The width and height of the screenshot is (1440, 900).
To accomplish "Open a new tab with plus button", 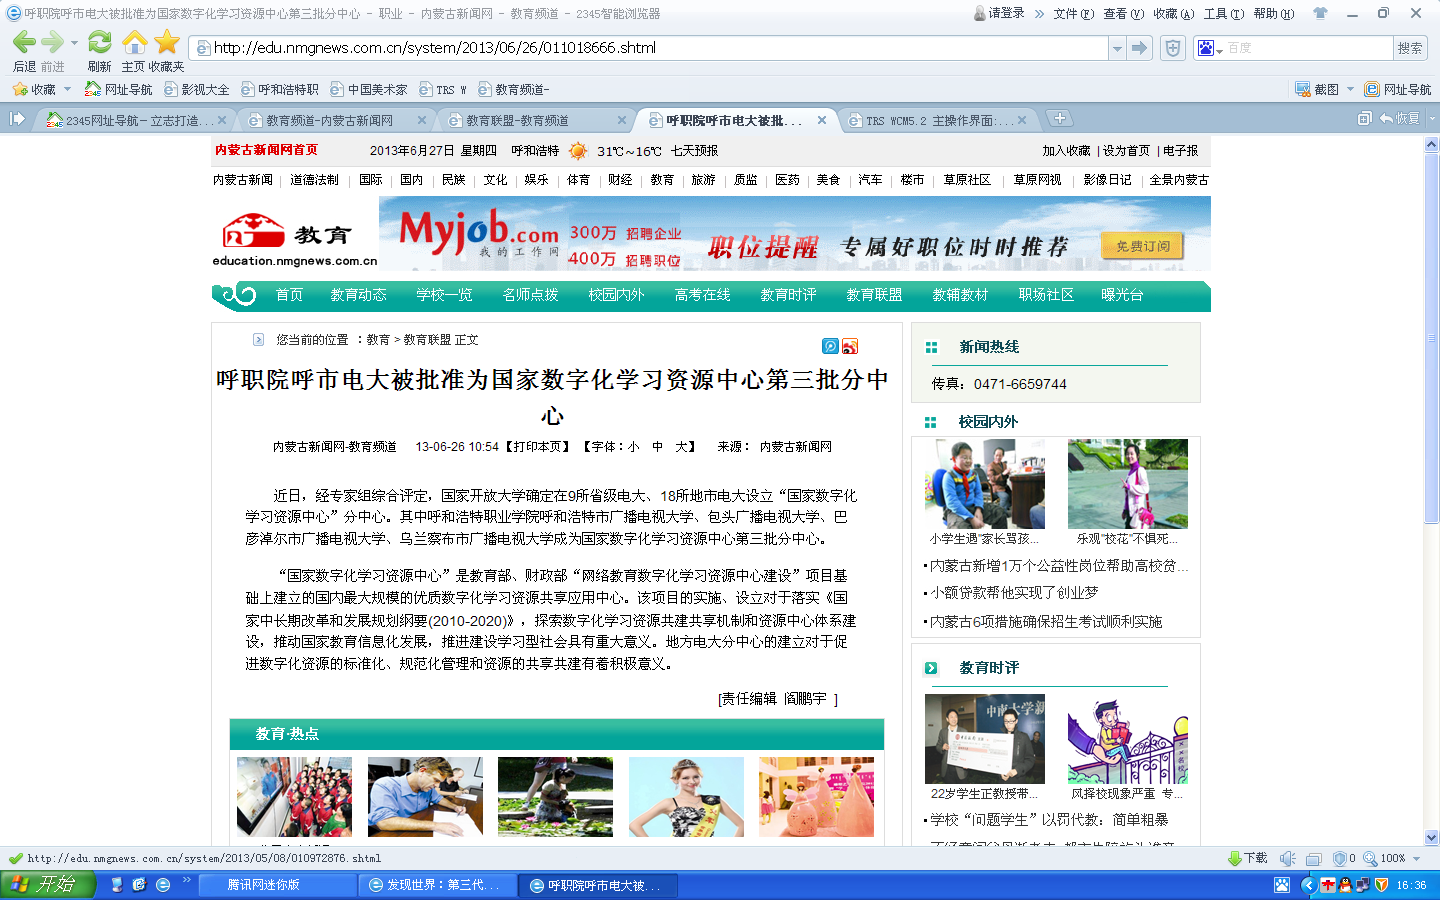I will point(1059,119).
